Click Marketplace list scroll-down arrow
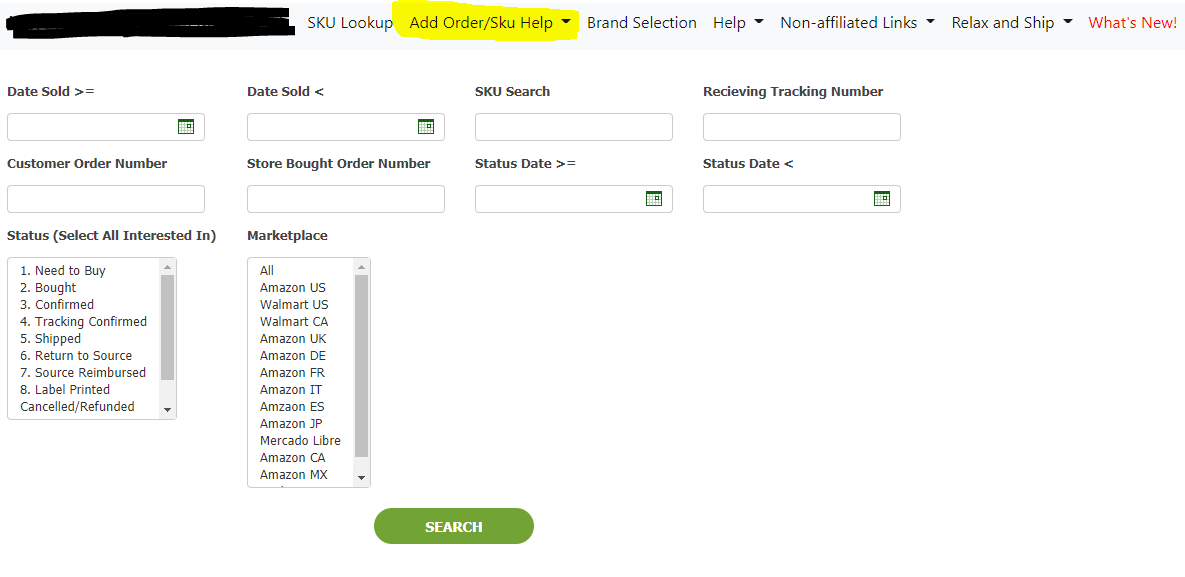The width and height of the screenshot is (1185, 577). [x=361, y=478]
